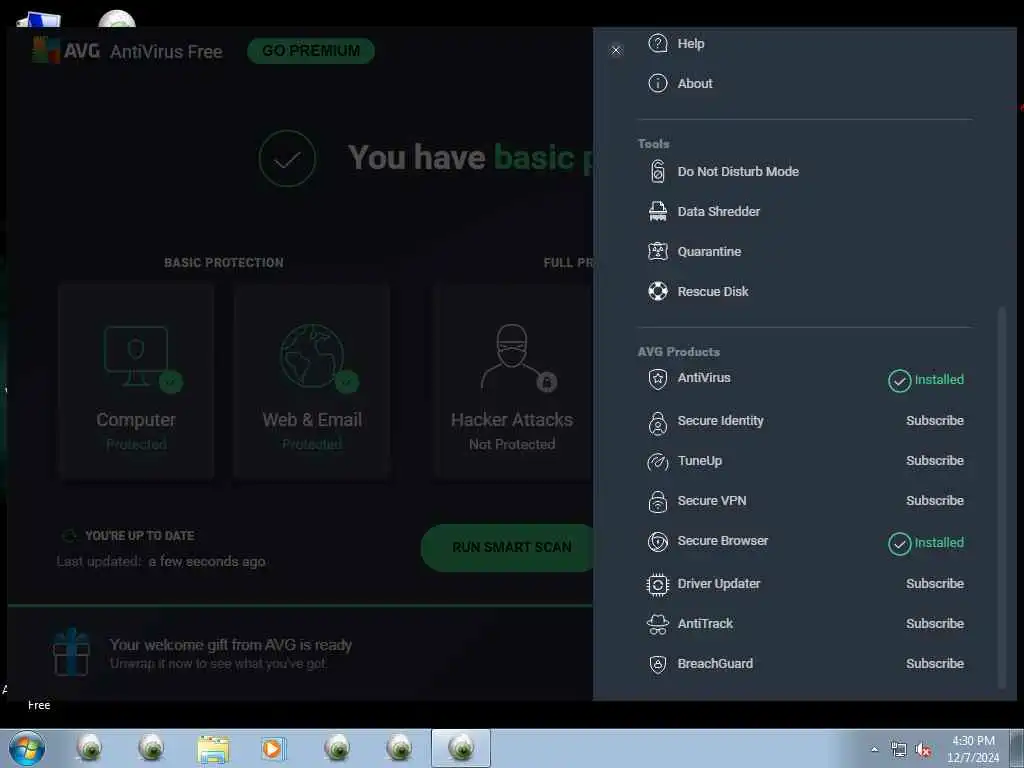This screenshot has height=768, width=1024.
Task: Open the Computer protection card
Action: click(136, 382)
